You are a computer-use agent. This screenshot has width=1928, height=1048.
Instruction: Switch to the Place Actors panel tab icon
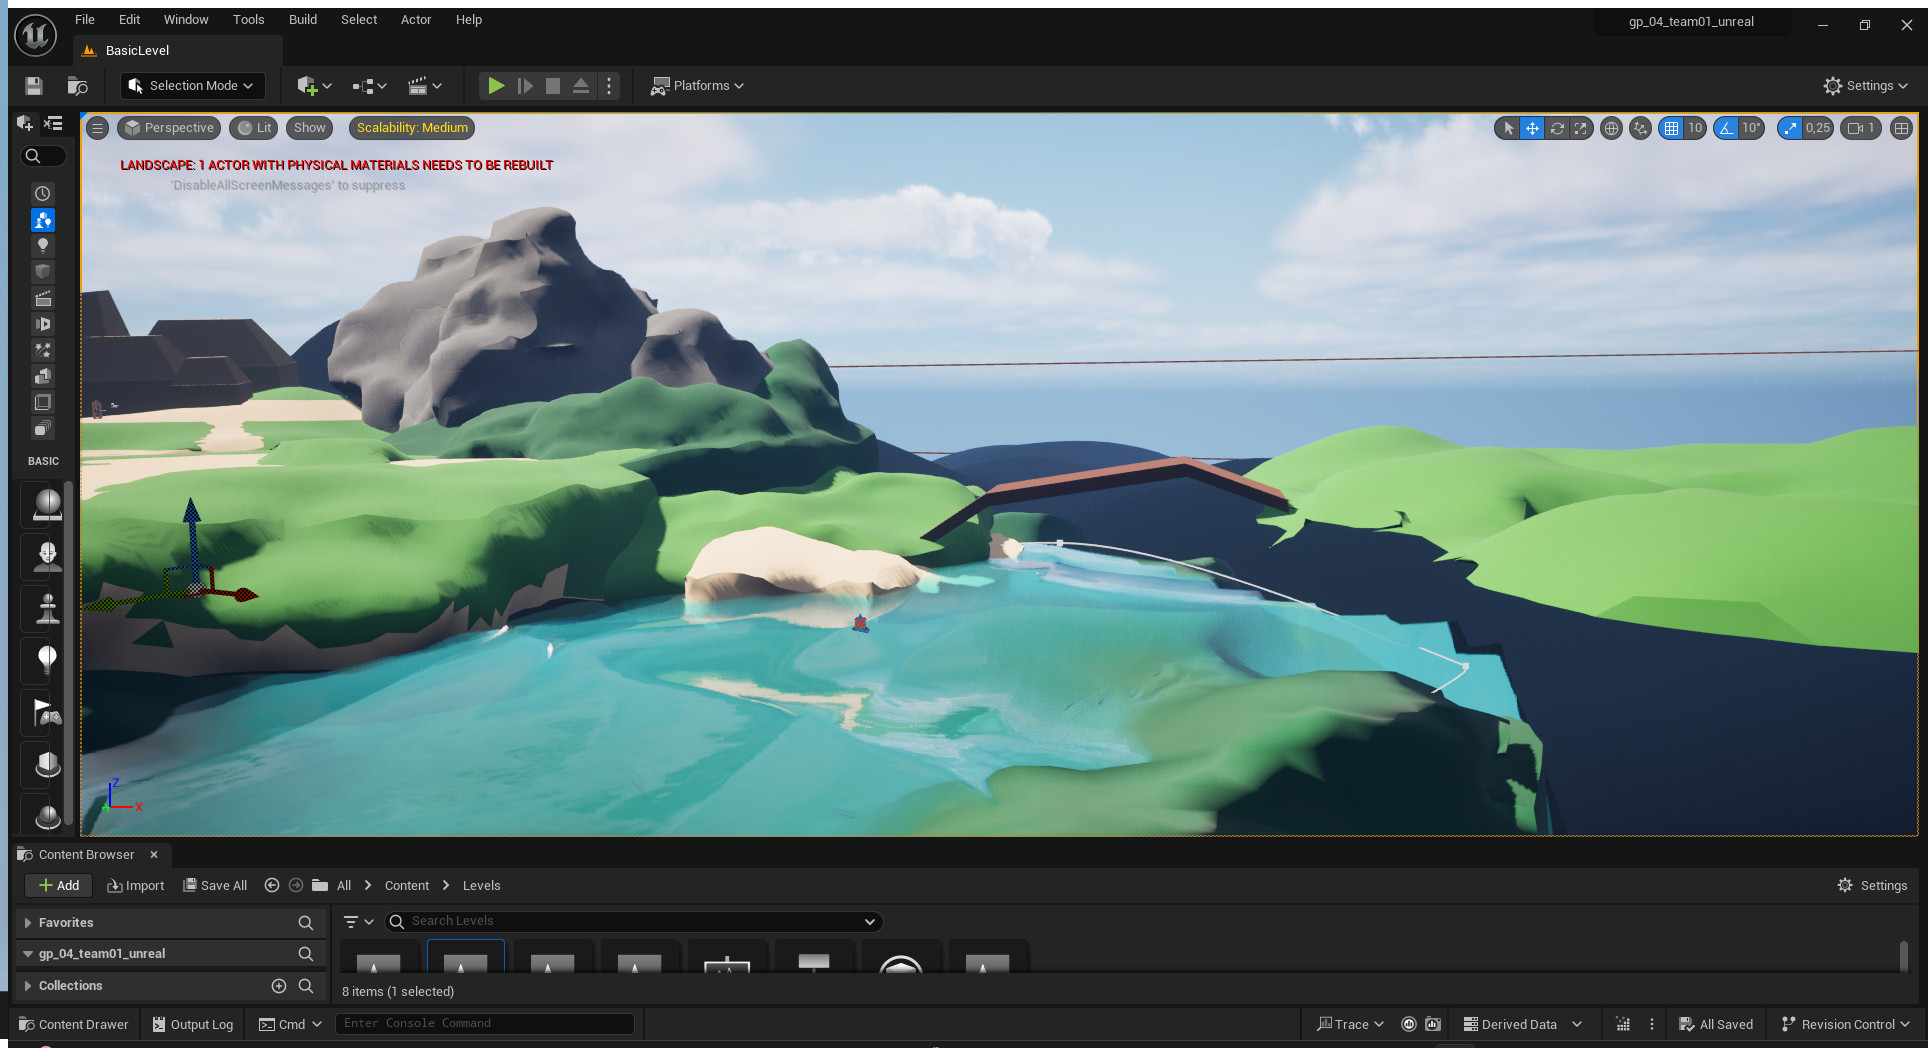(25, 123)
